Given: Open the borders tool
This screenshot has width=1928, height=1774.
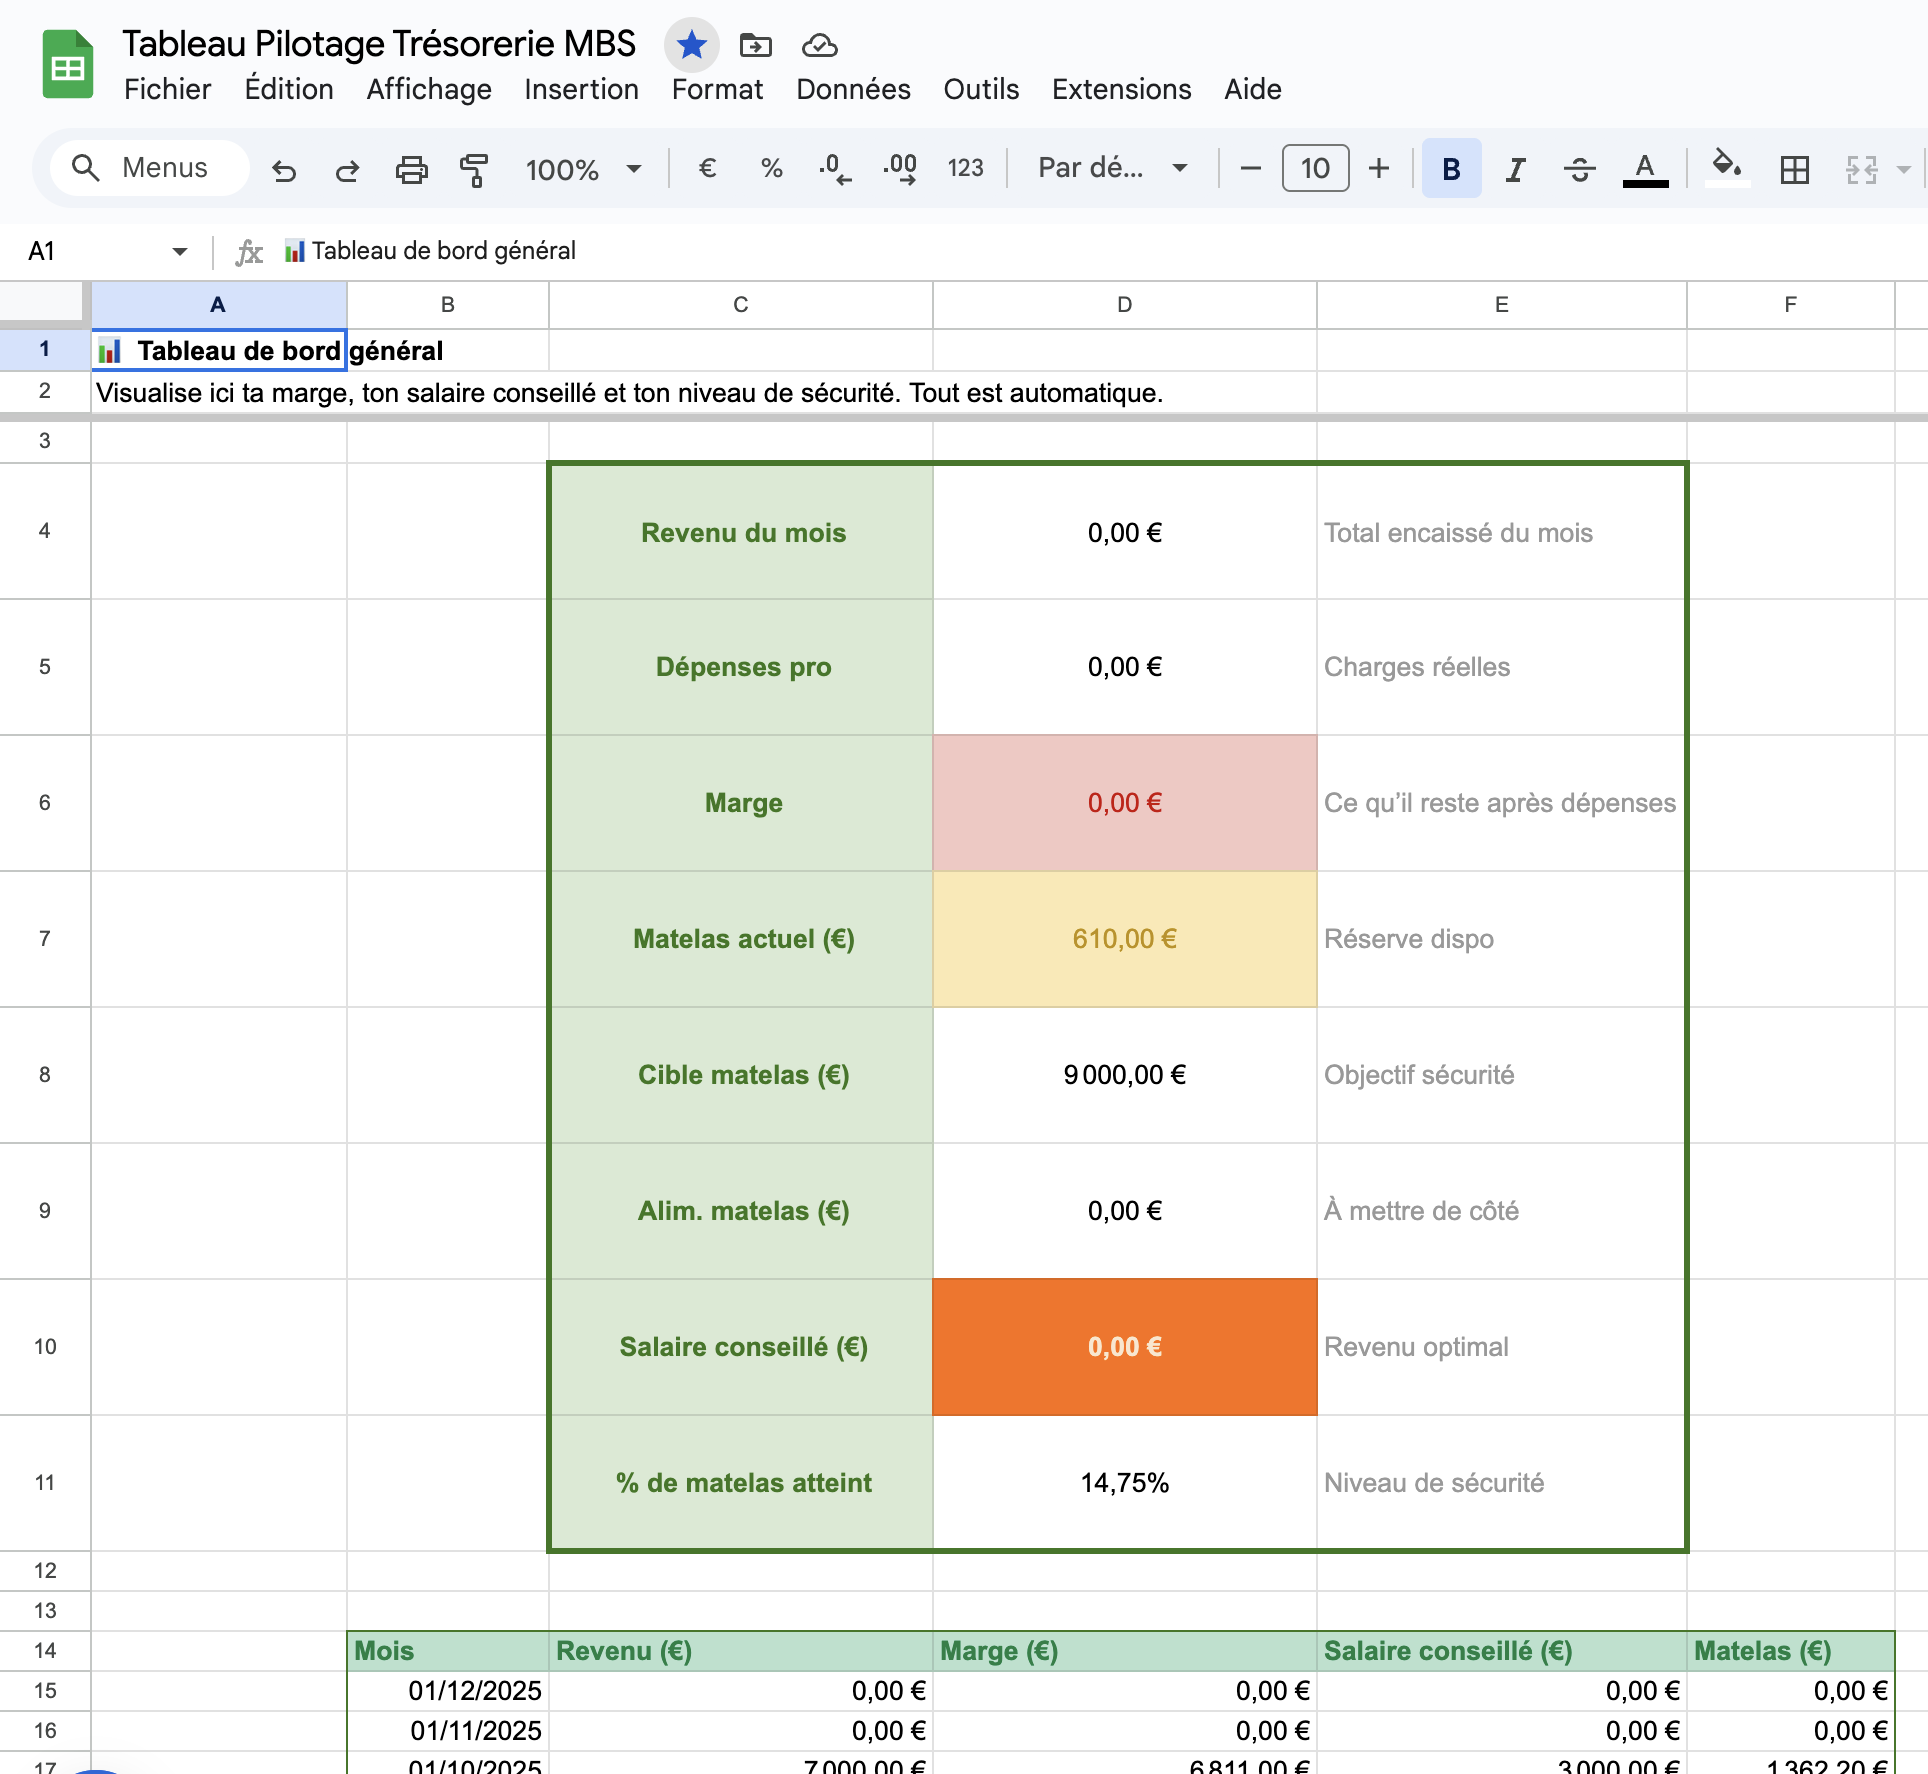Looking at the screenshot, I should click(1795, 169).
